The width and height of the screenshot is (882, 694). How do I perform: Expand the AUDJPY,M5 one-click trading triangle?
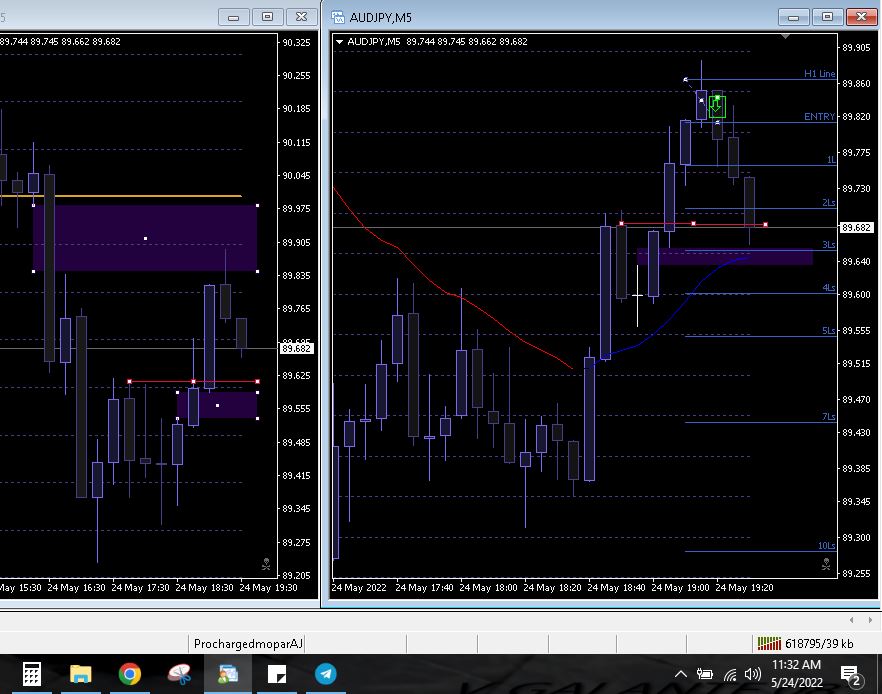pos(340,42)
